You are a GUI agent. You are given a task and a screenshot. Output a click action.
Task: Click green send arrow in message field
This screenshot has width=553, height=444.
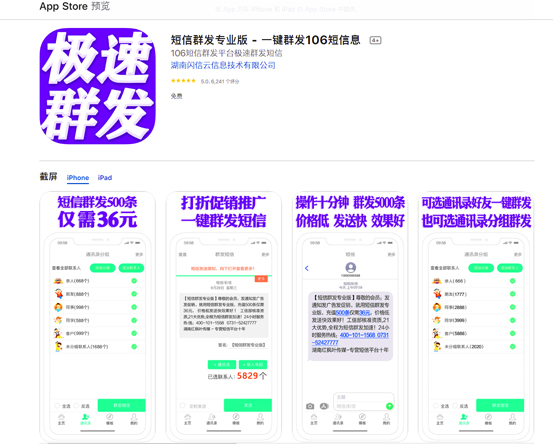tap(389, 406)
